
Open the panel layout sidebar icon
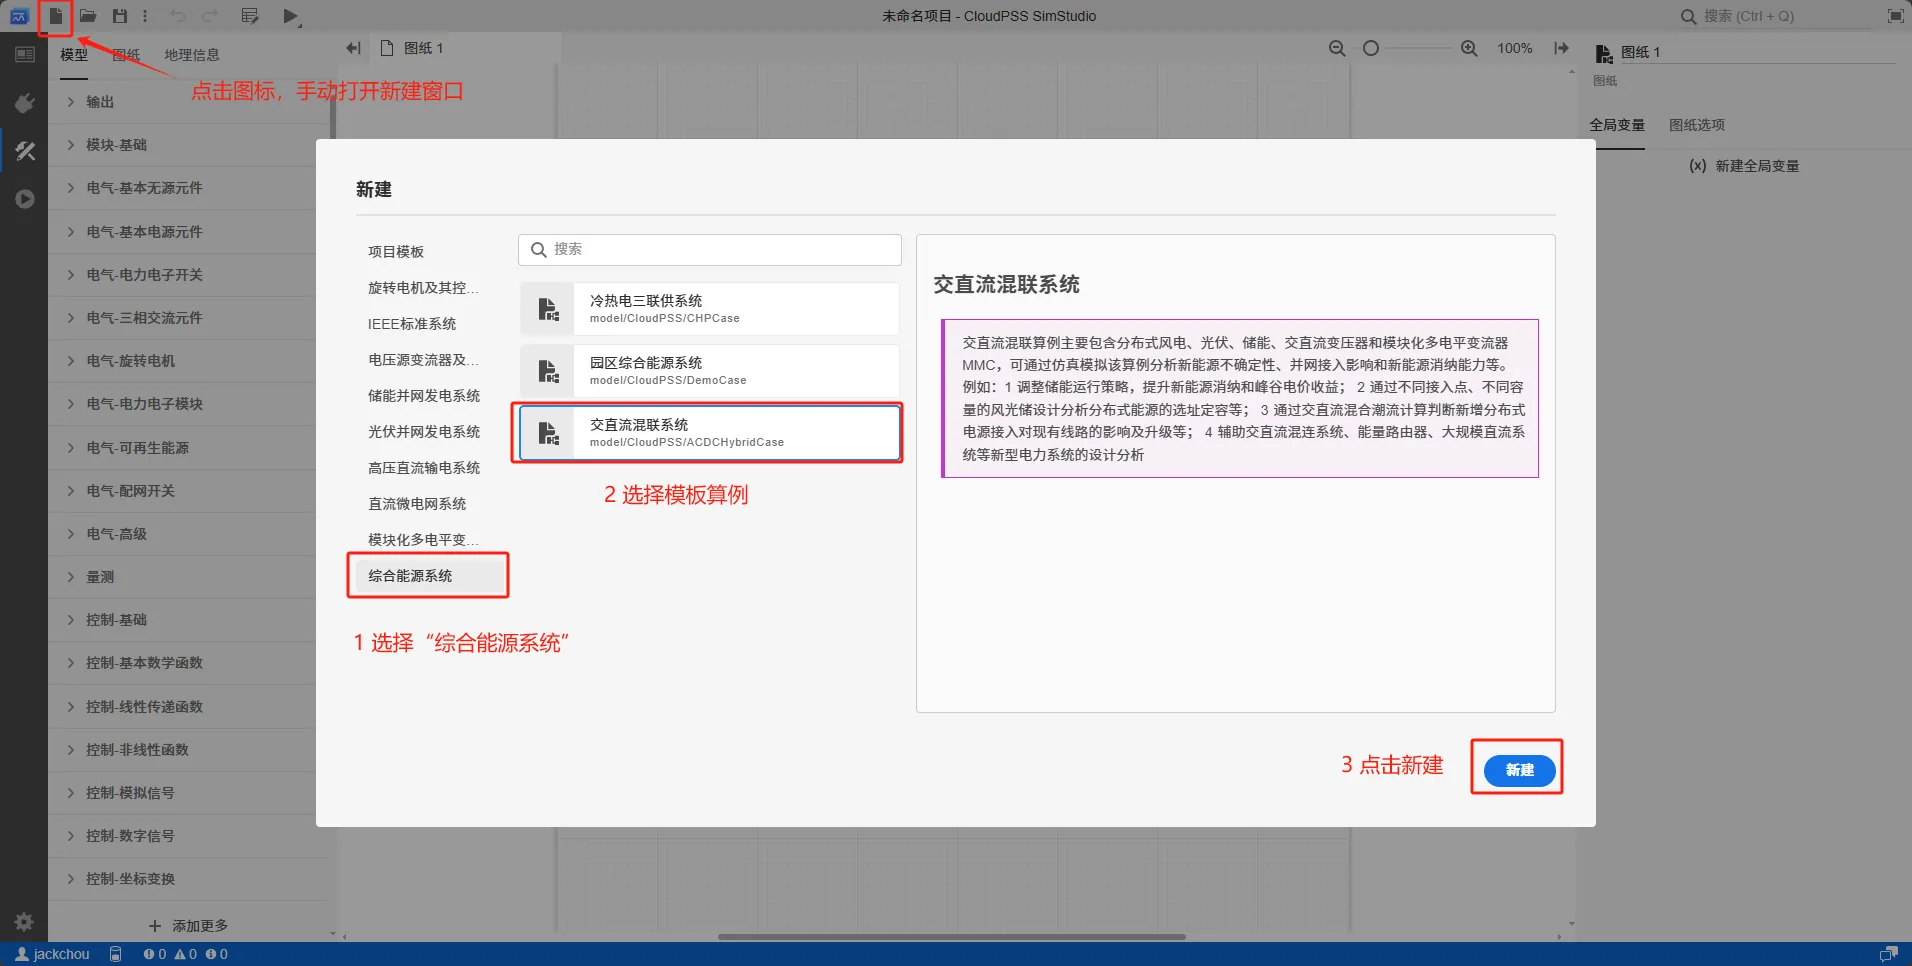[25, 55]
